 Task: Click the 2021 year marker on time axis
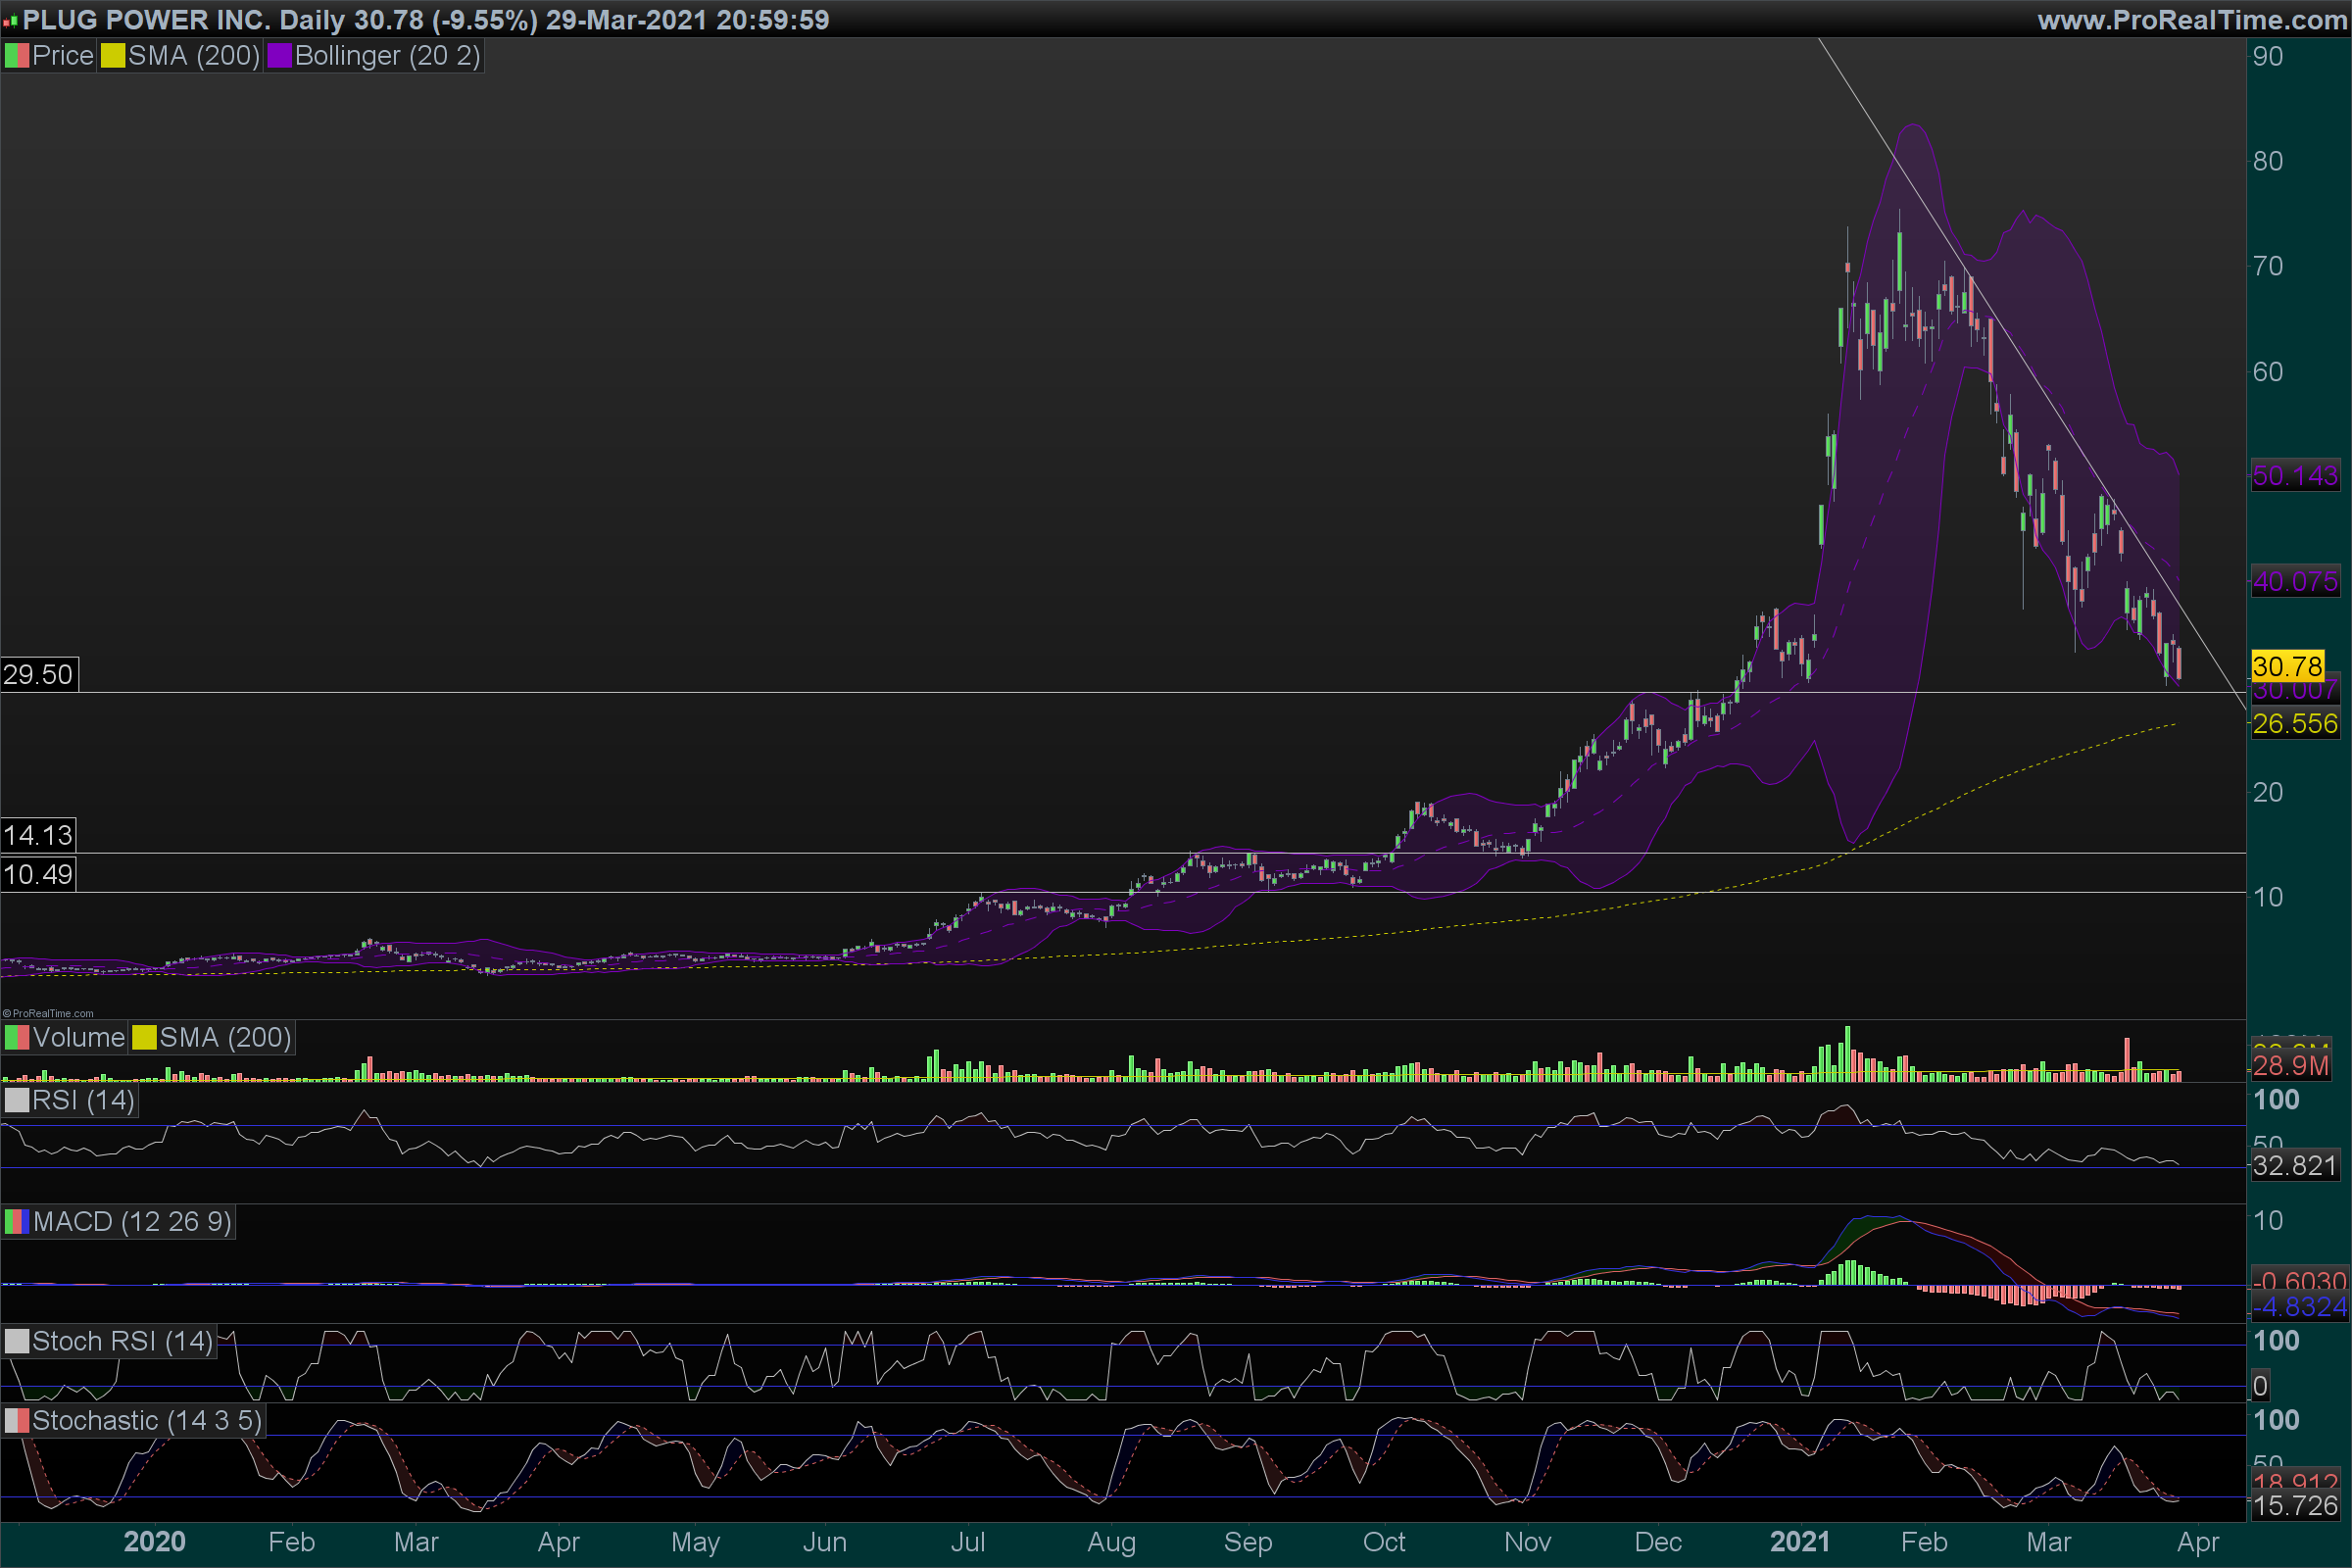coord(1799,1542)
